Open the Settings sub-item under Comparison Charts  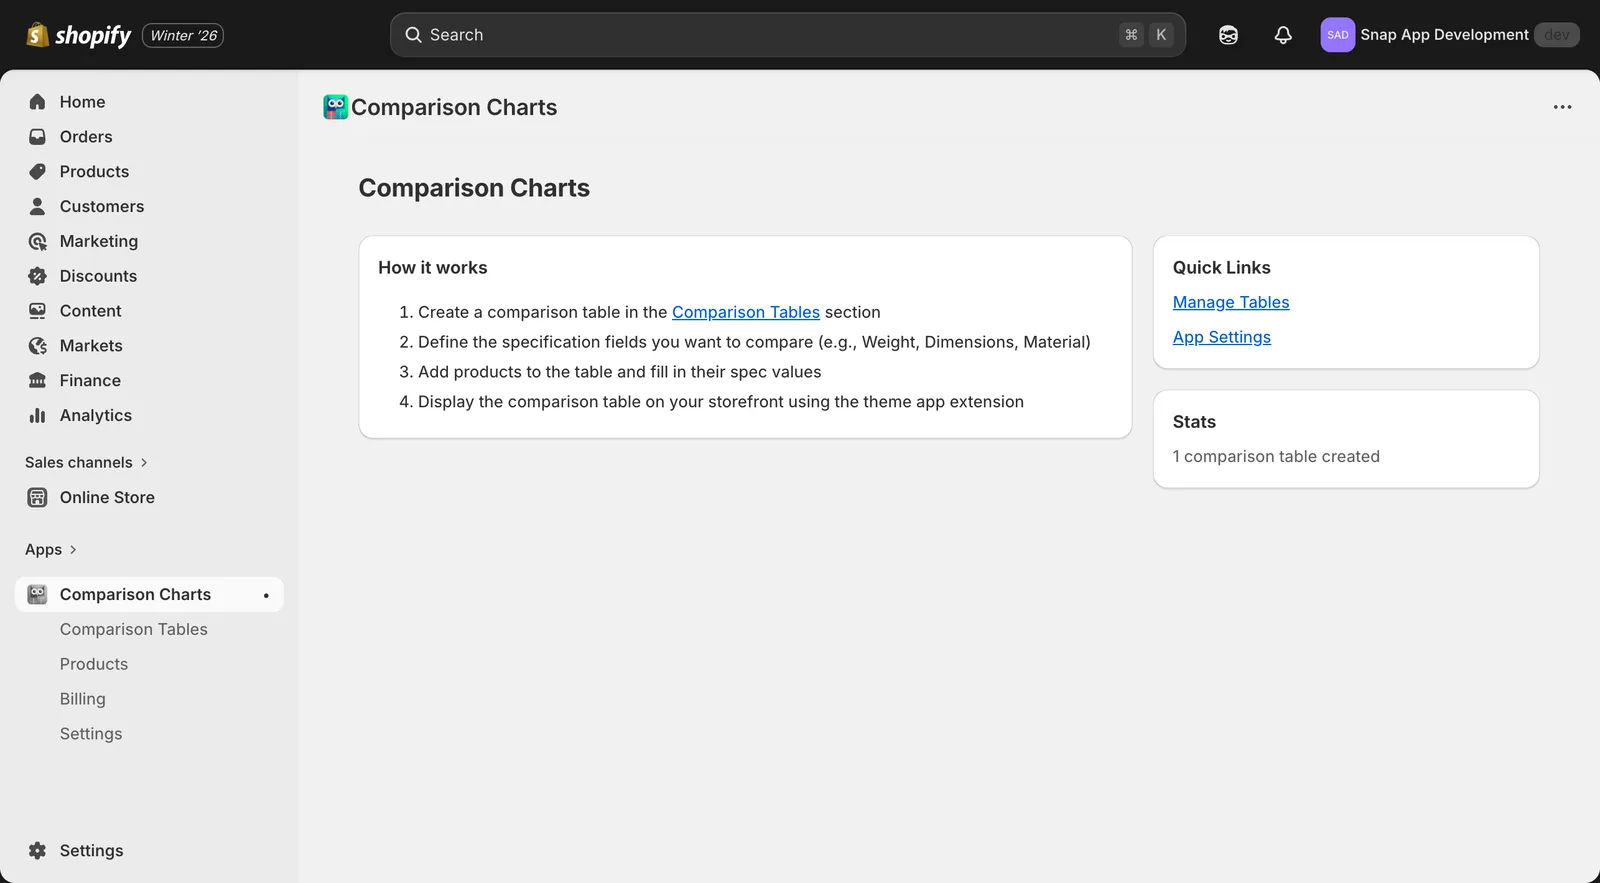(91, 734)
